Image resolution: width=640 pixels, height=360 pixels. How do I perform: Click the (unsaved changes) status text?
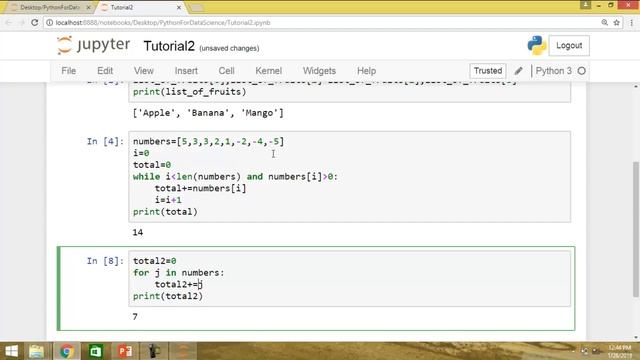229,48
